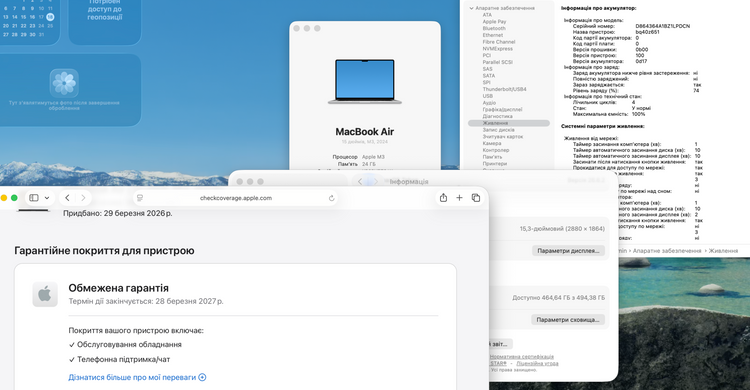Click date 18 in the calendar widget
The image size is (750, 390).
click(50, 17)
